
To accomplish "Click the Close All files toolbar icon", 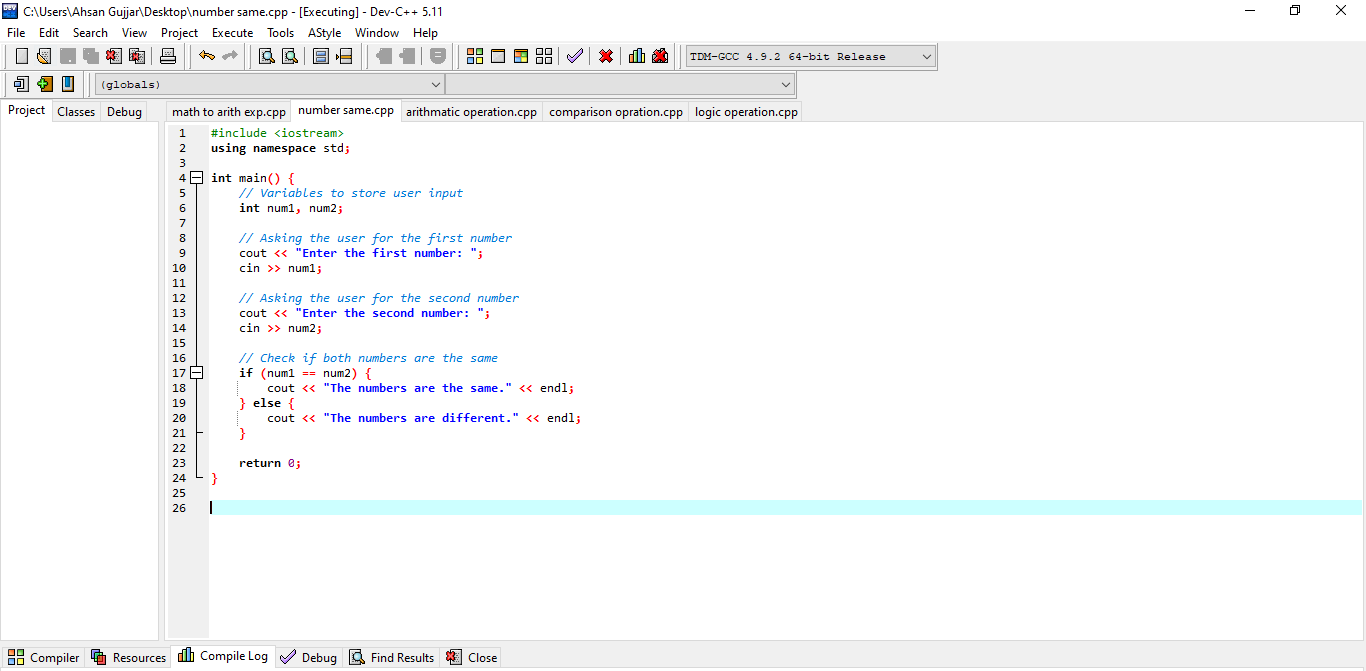I will tap(137, 56).
